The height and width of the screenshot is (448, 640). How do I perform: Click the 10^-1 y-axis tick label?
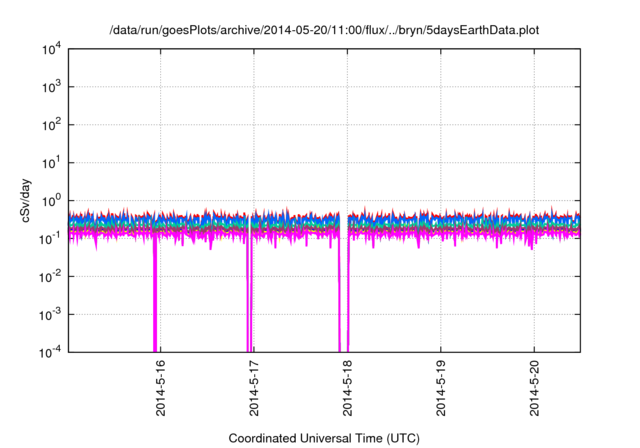tap(50, 239)
